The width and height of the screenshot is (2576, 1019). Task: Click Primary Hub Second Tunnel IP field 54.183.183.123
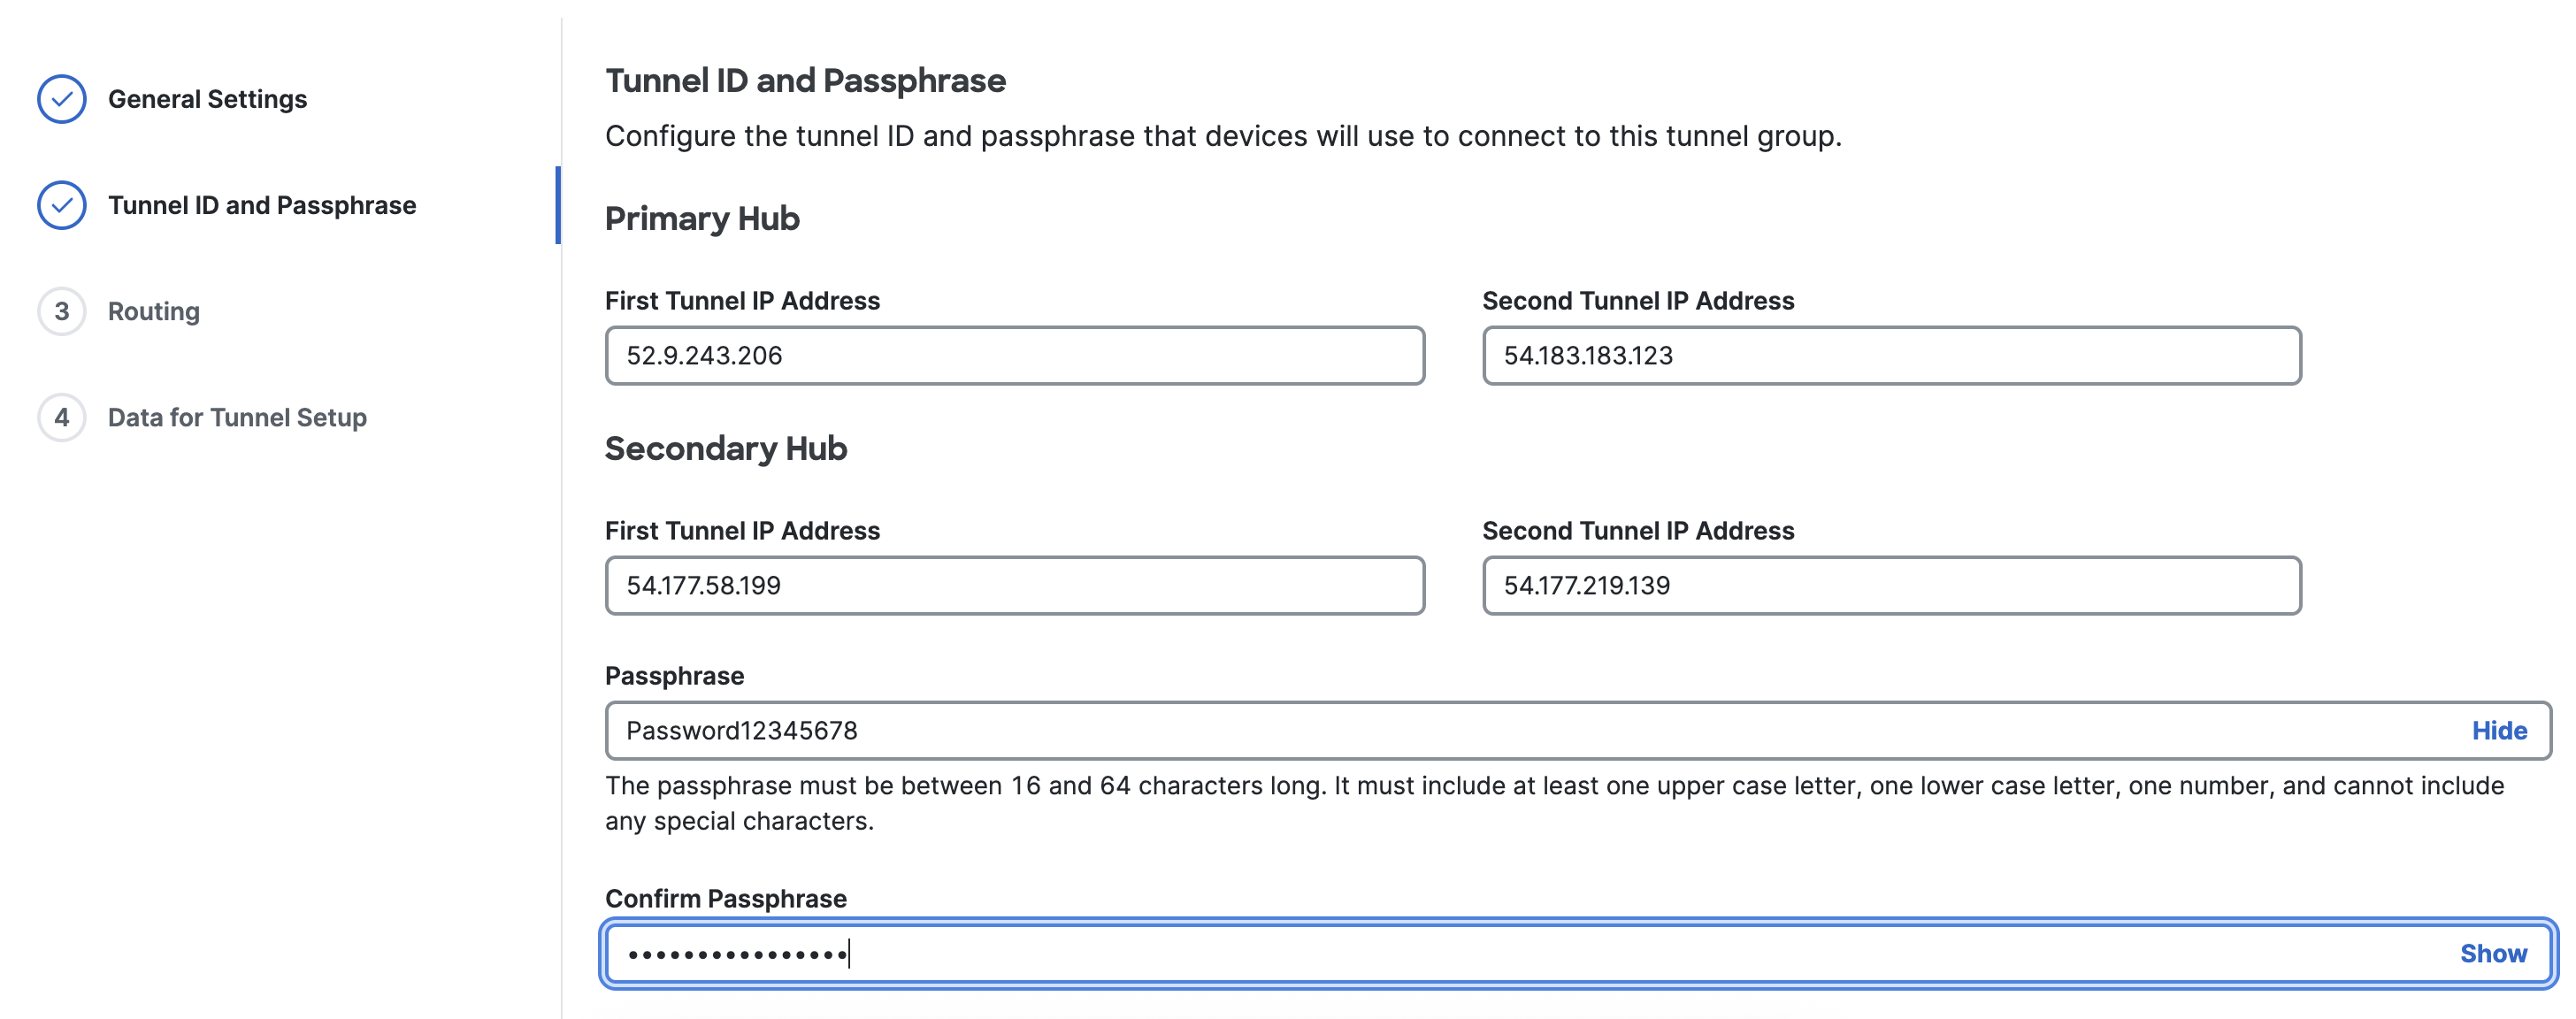coord(1891,355)
